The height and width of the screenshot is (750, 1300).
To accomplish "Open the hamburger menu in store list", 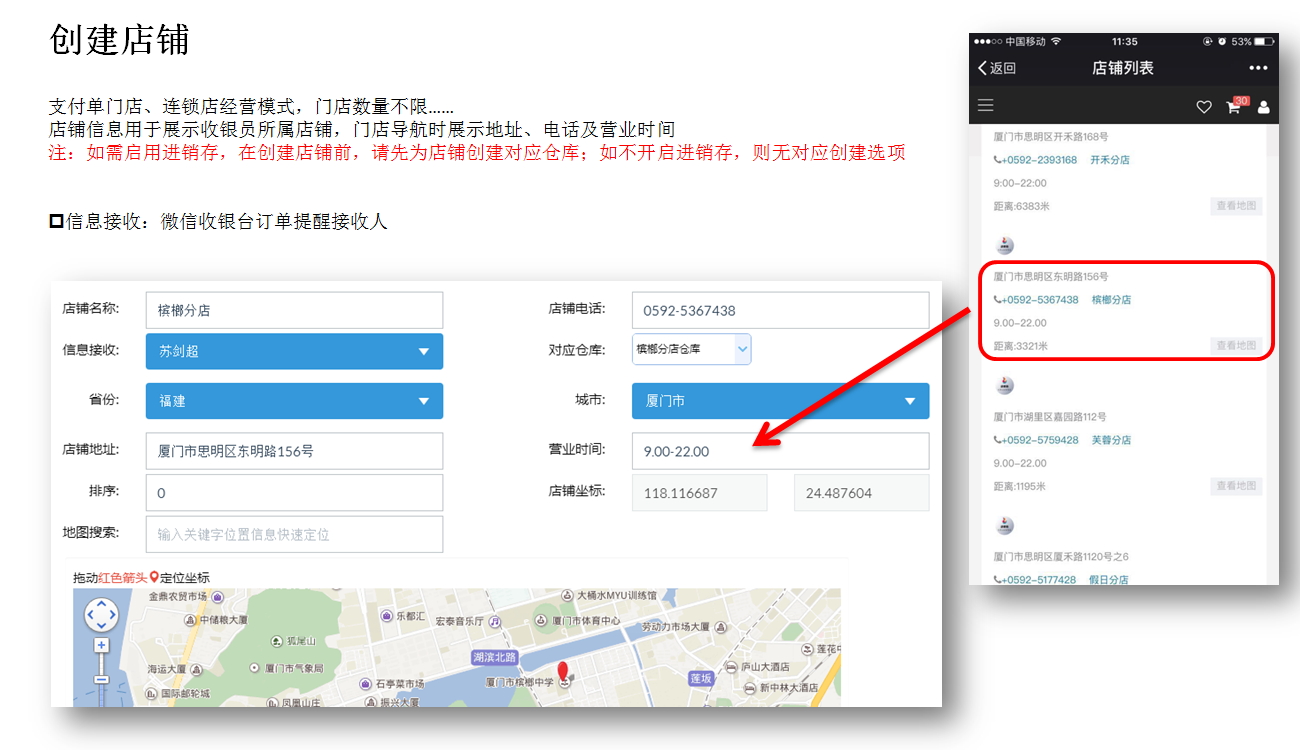I will point(986,105).
